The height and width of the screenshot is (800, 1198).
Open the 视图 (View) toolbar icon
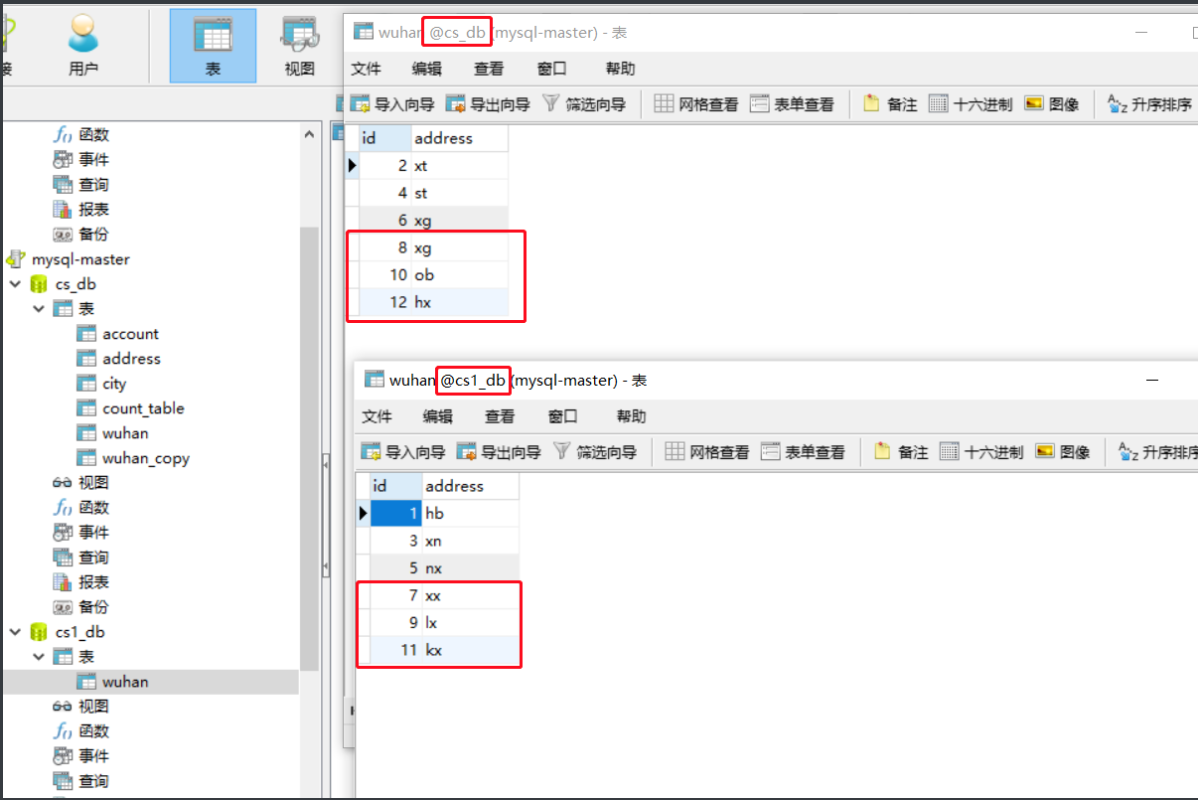tap(300, 45)
